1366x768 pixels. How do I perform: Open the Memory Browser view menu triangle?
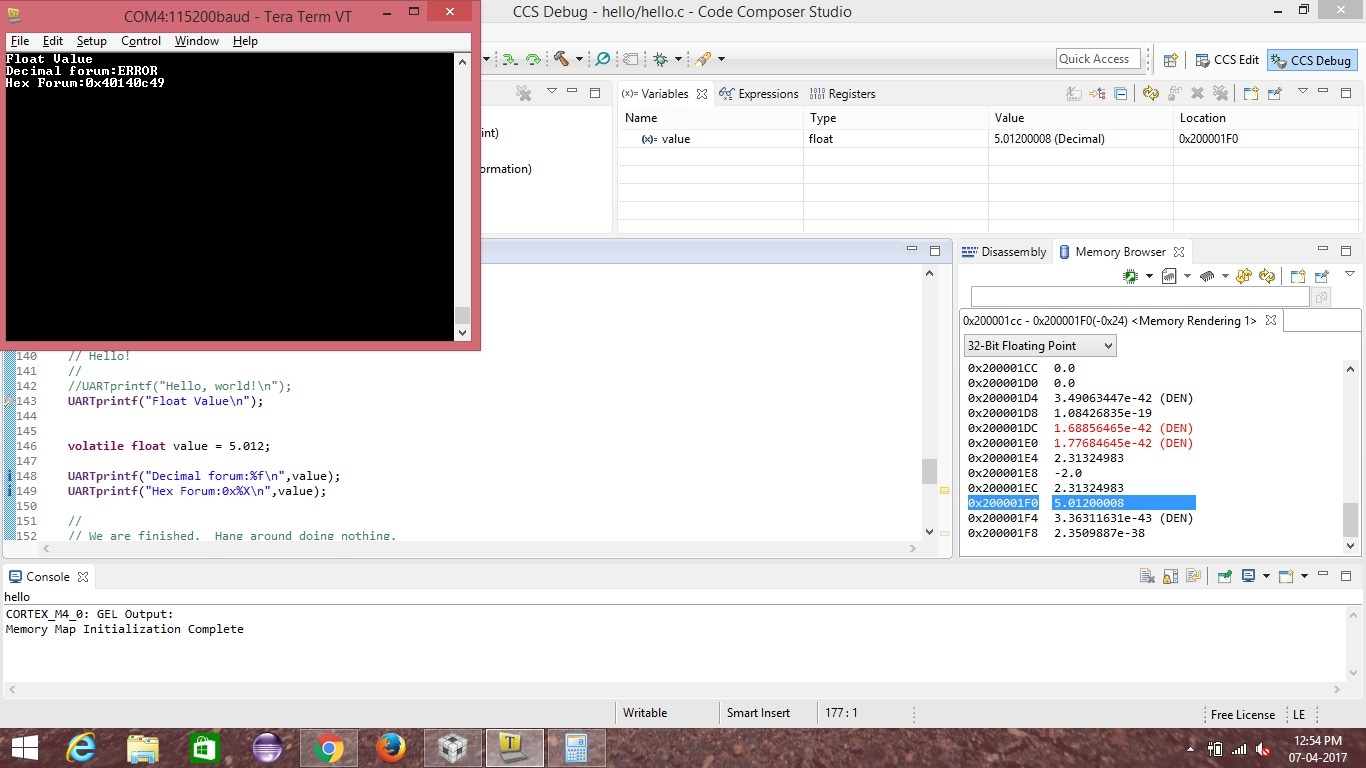1349,274
